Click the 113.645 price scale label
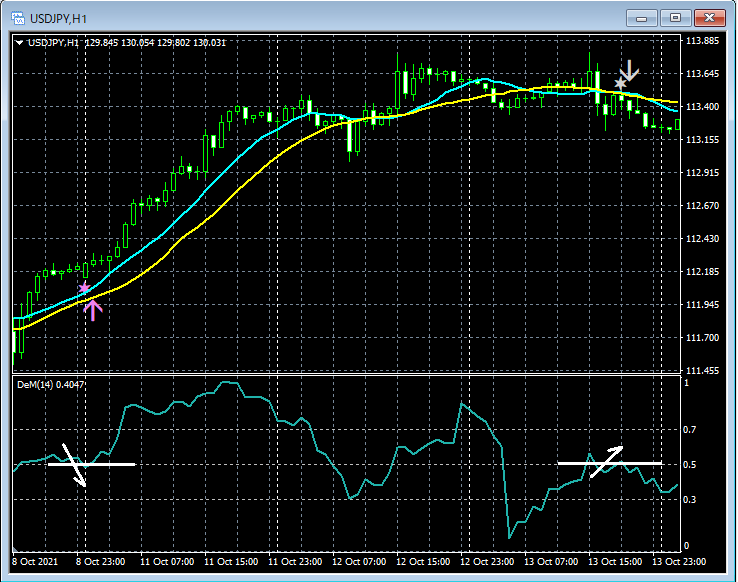Screen dimensions: 738x582 (x=702, y=74)
